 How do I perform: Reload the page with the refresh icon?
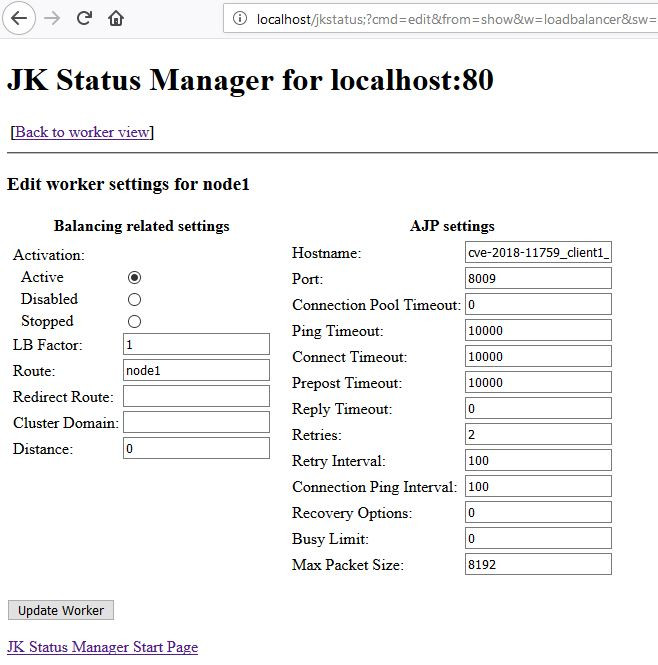click(85, 18)
